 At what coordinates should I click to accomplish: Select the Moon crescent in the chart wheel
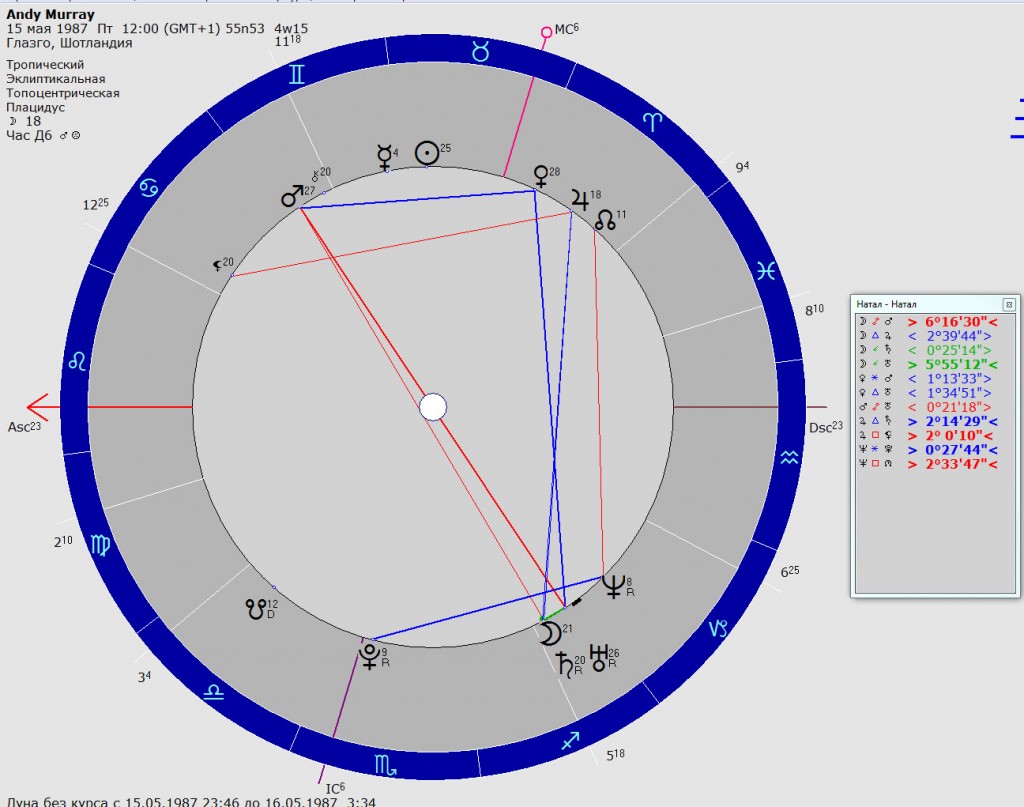tap(551, 633)
